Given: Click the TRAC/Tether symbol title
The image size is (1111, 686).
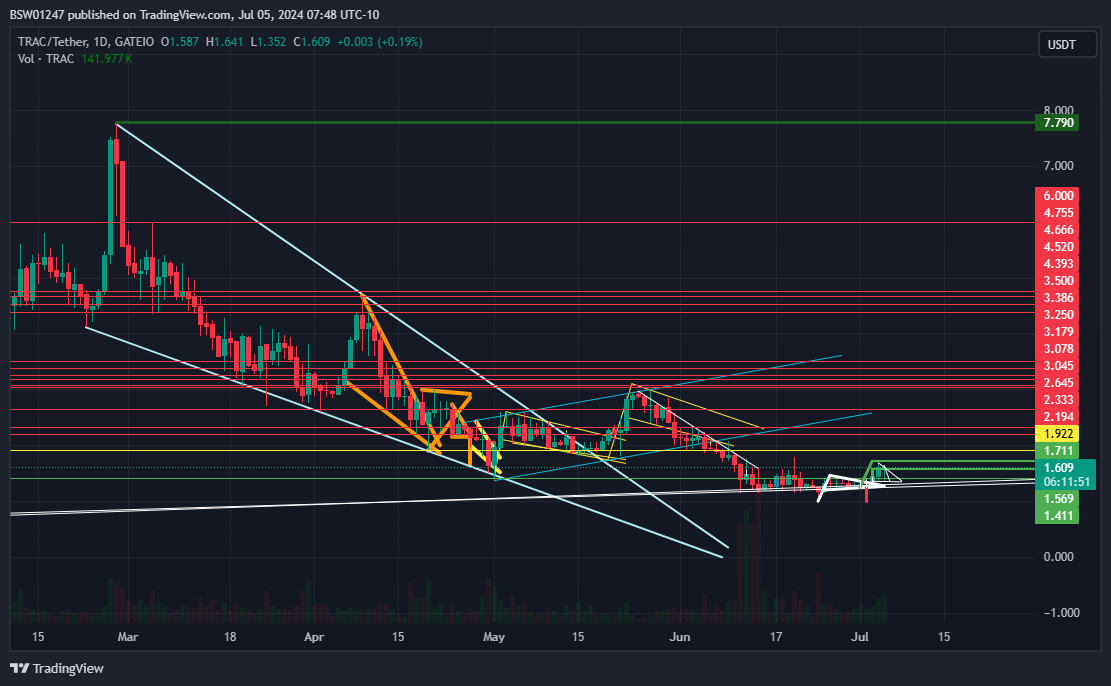Looking at the screenshot, I should 53,42.
